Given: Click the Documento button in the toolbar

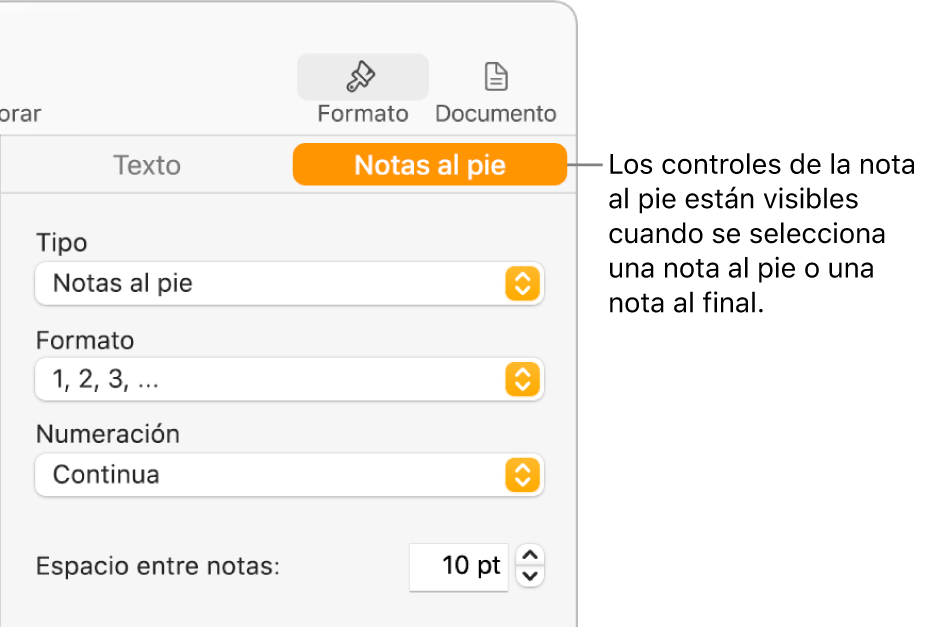Looking at the screenshot, I should click(x=496, y=90).
